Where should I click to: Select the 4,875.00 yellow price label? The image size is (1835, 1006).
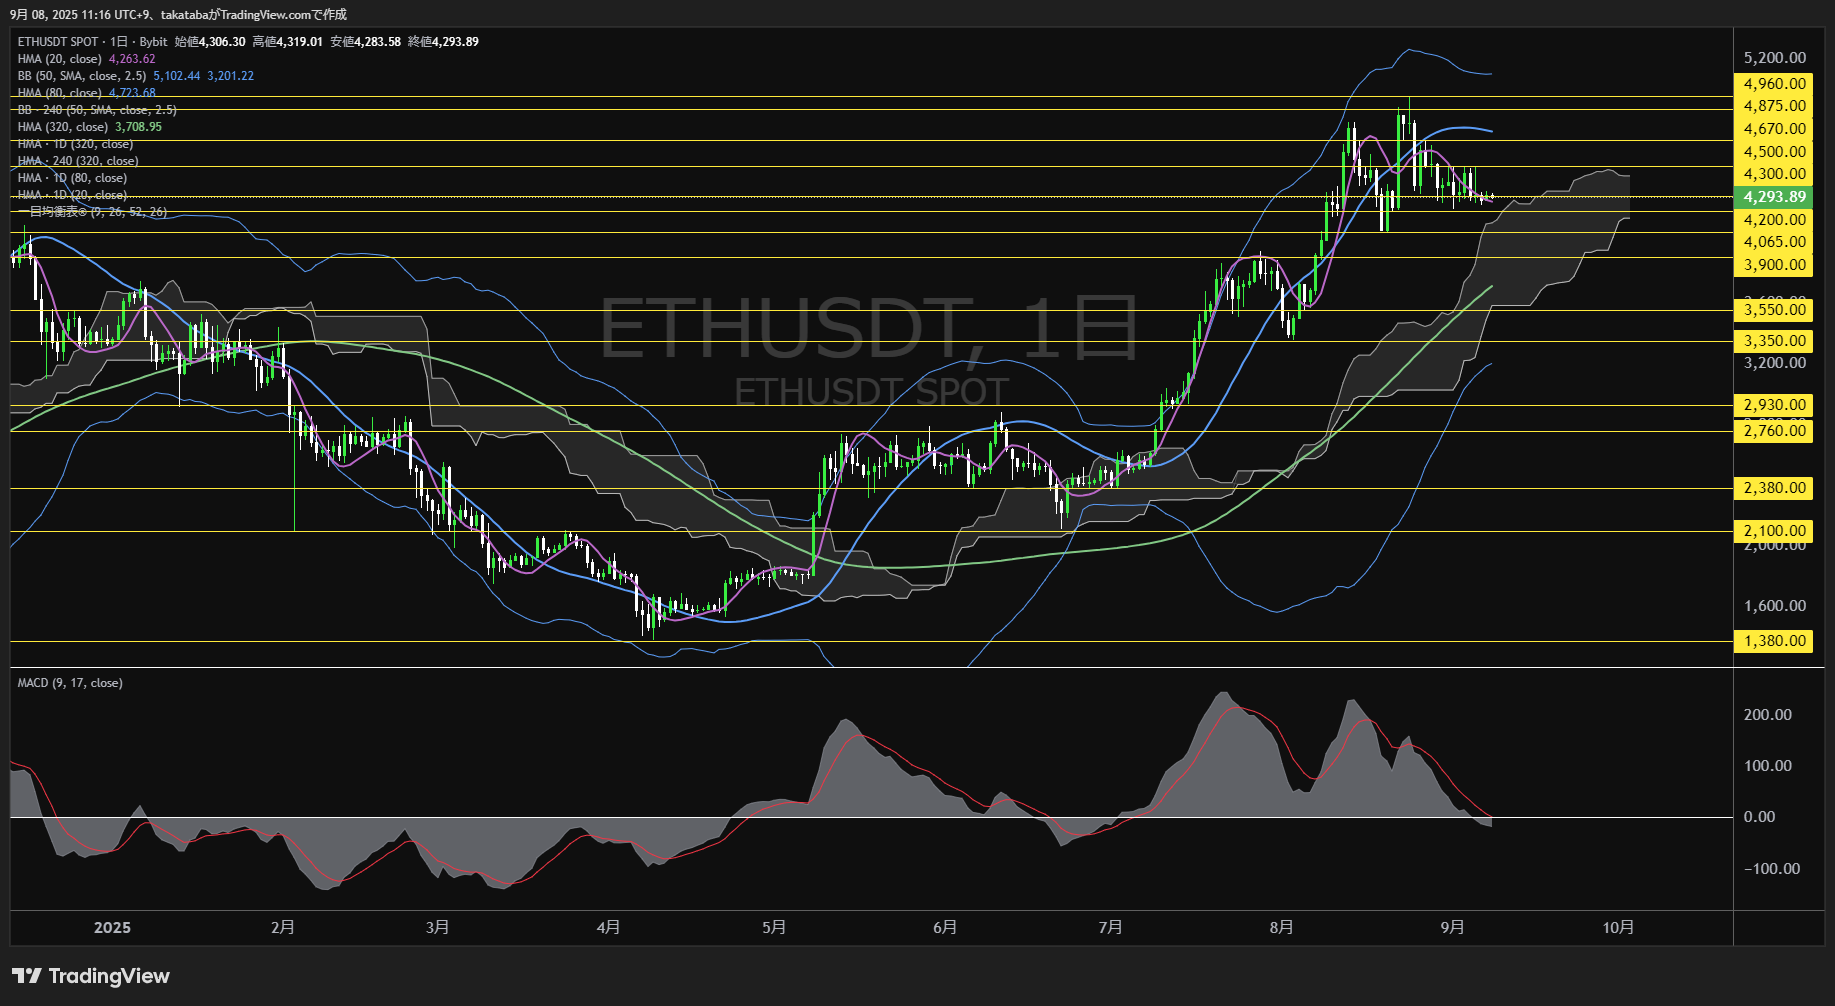point(1773,106)
